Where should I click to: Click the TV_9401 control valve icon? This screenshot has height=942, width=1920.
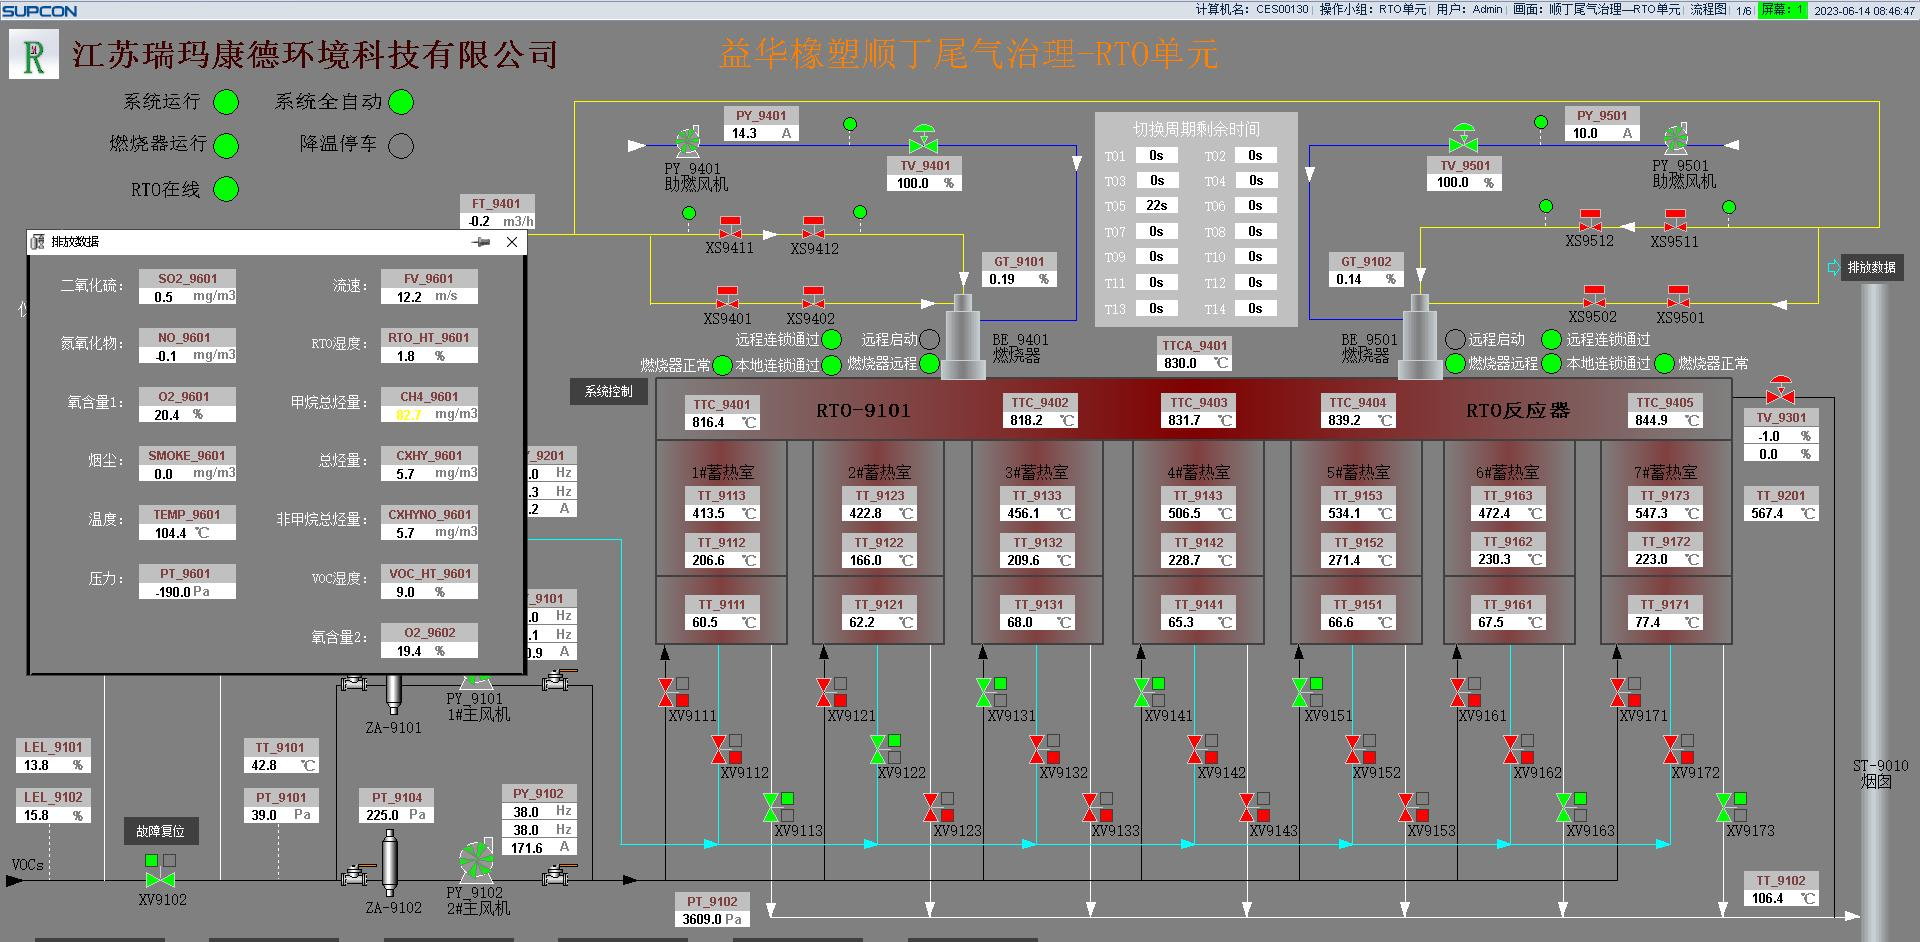pyautogui.click(x=923, y=140)
